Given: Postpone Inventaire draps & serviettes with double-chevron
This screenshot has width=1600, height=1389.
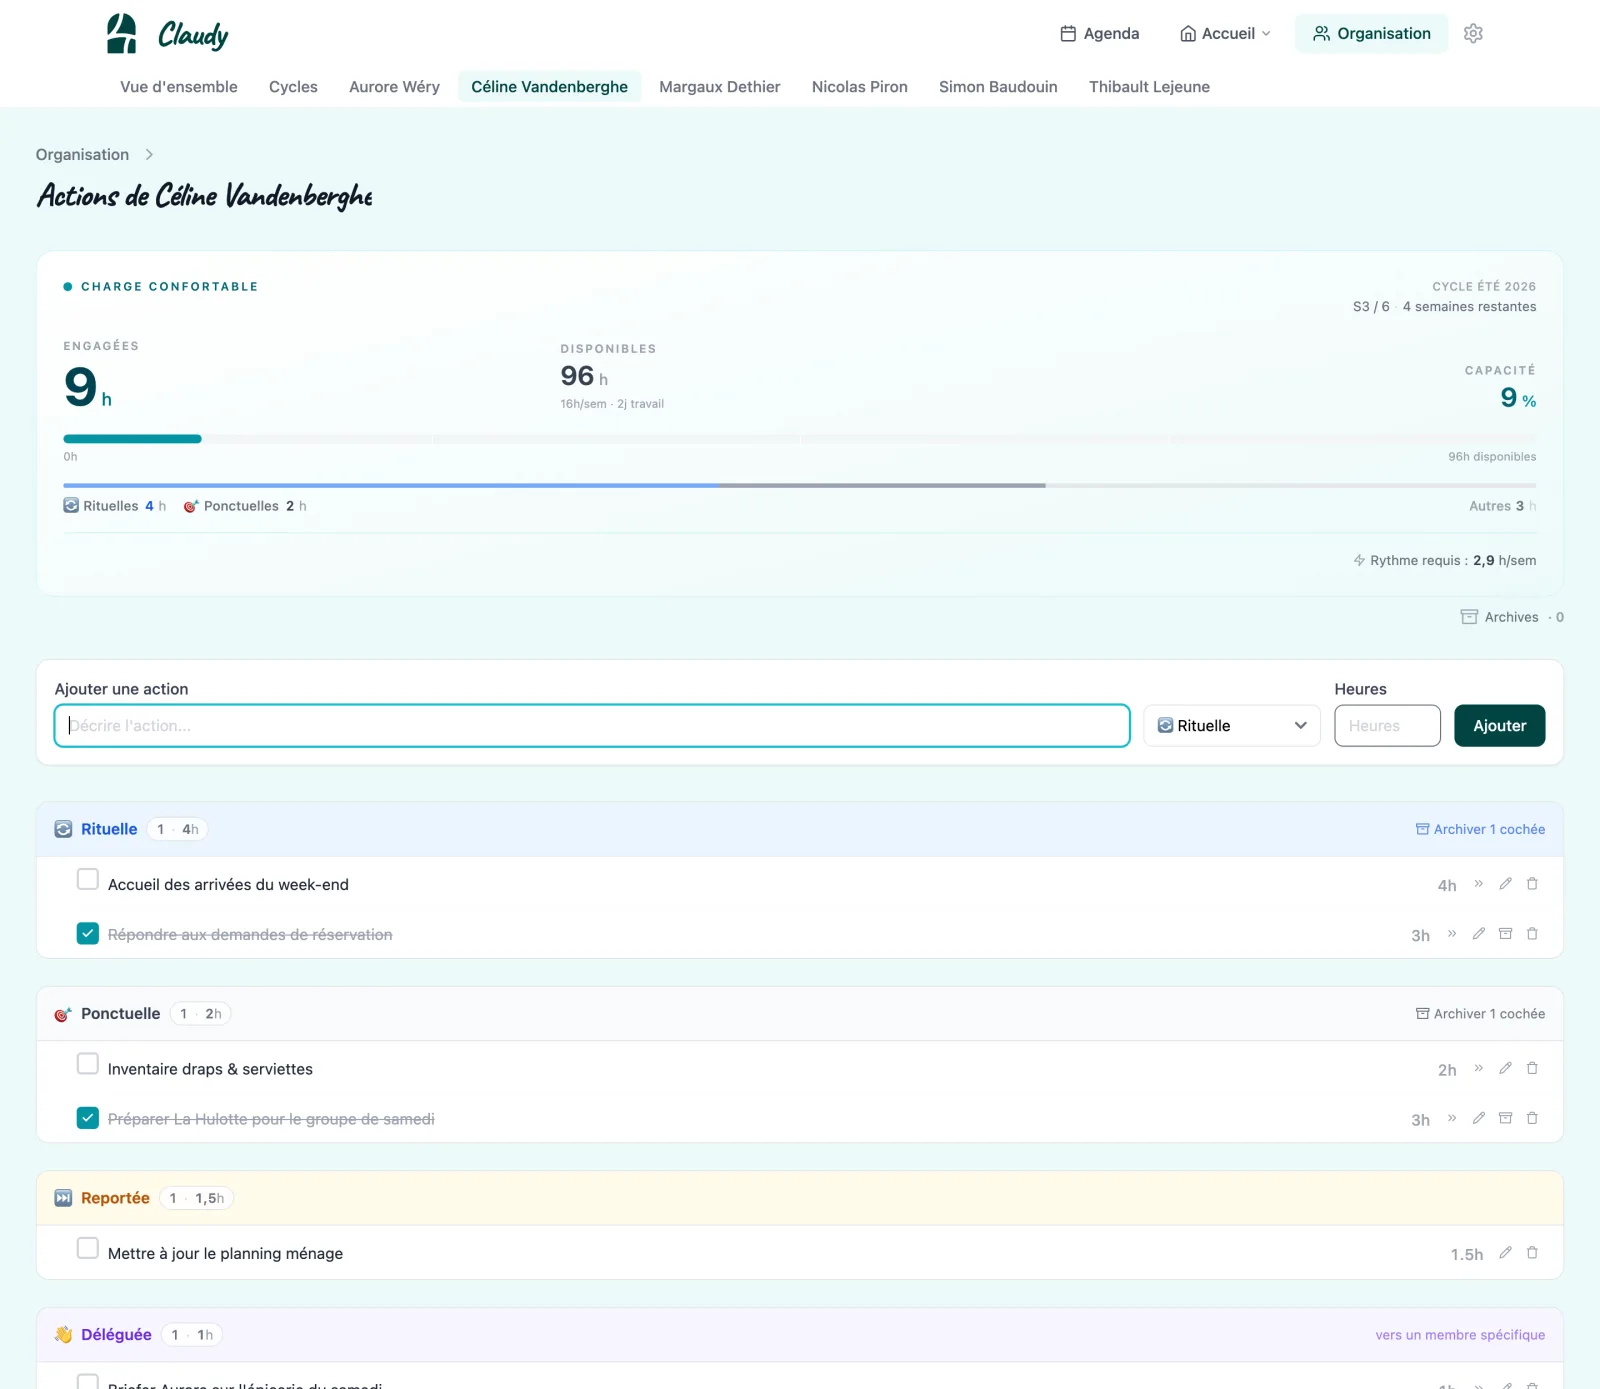Looking at the screenshot, I should 1478,1069.
